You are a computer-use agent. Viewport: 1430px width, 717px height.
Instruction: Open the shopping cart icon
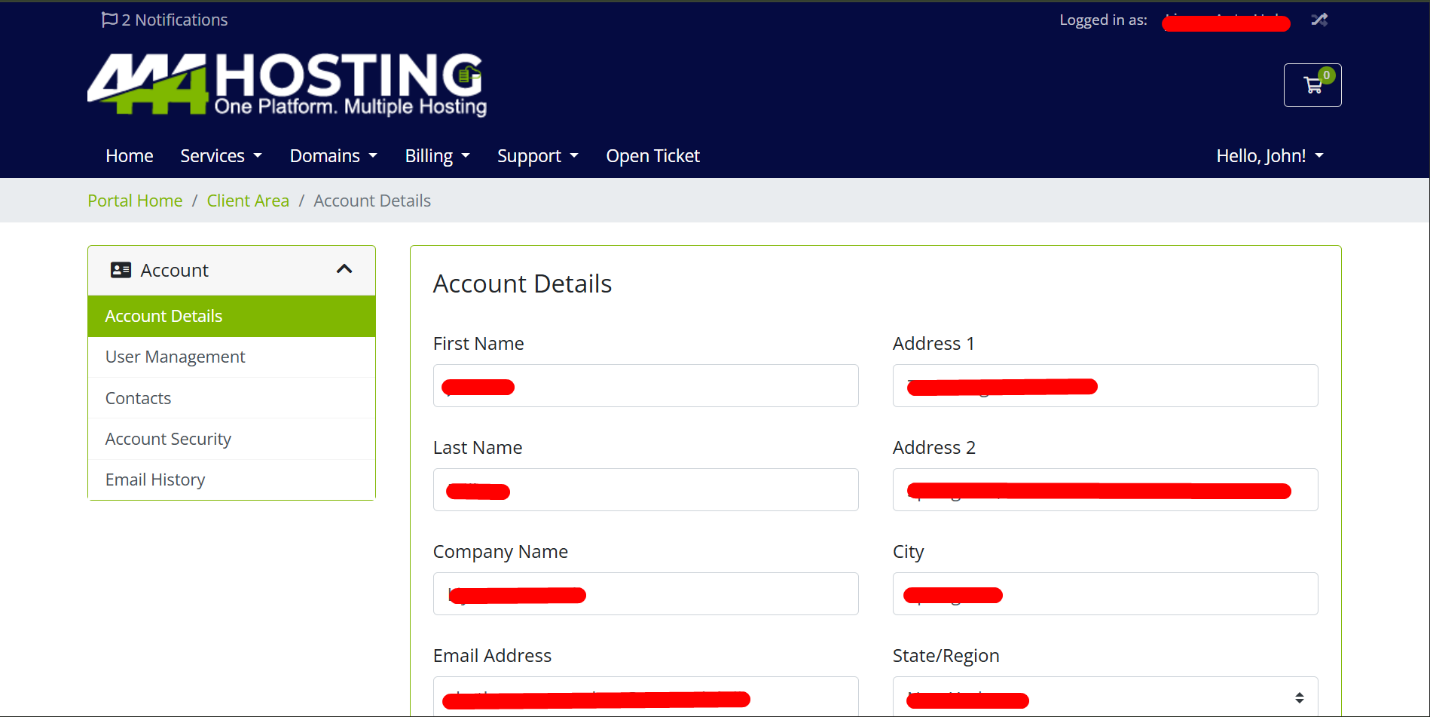[x=1312, y=85]
